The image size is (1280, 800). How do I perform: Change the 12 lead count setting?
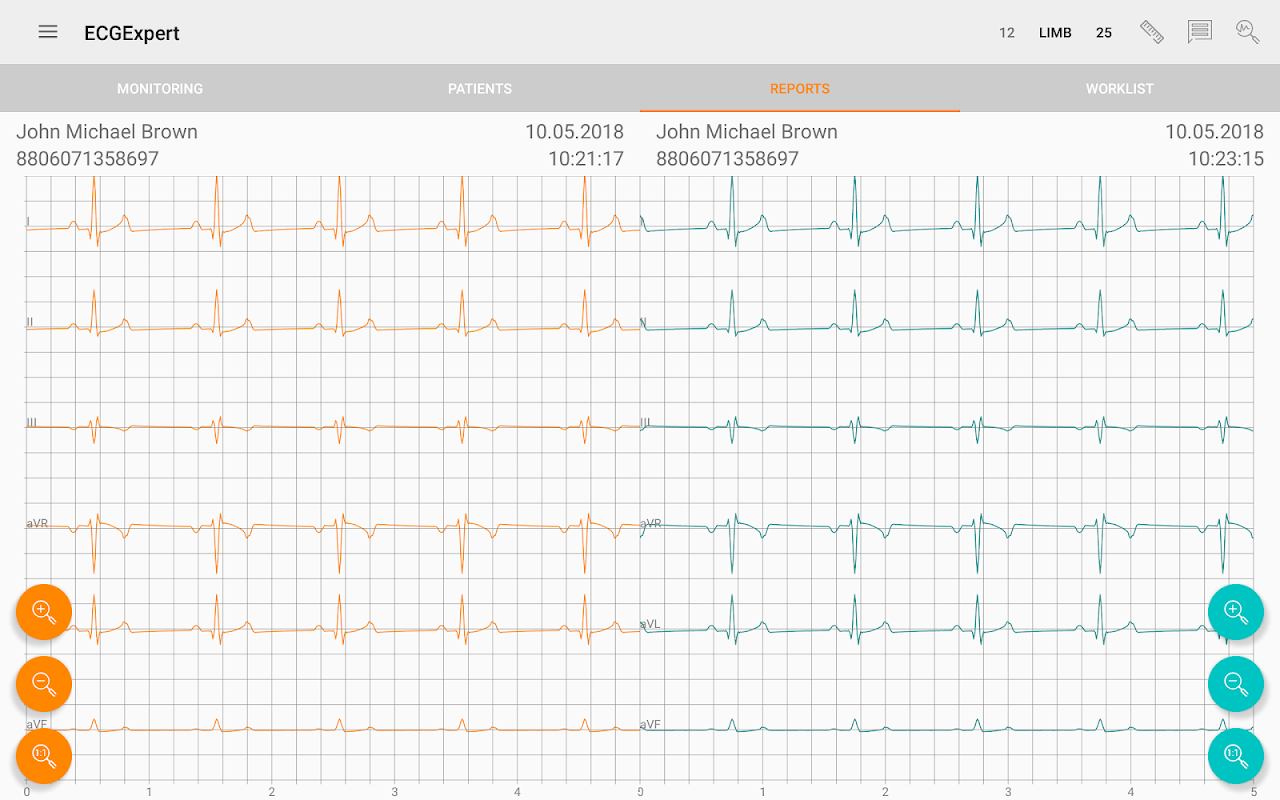[1007, 33]
